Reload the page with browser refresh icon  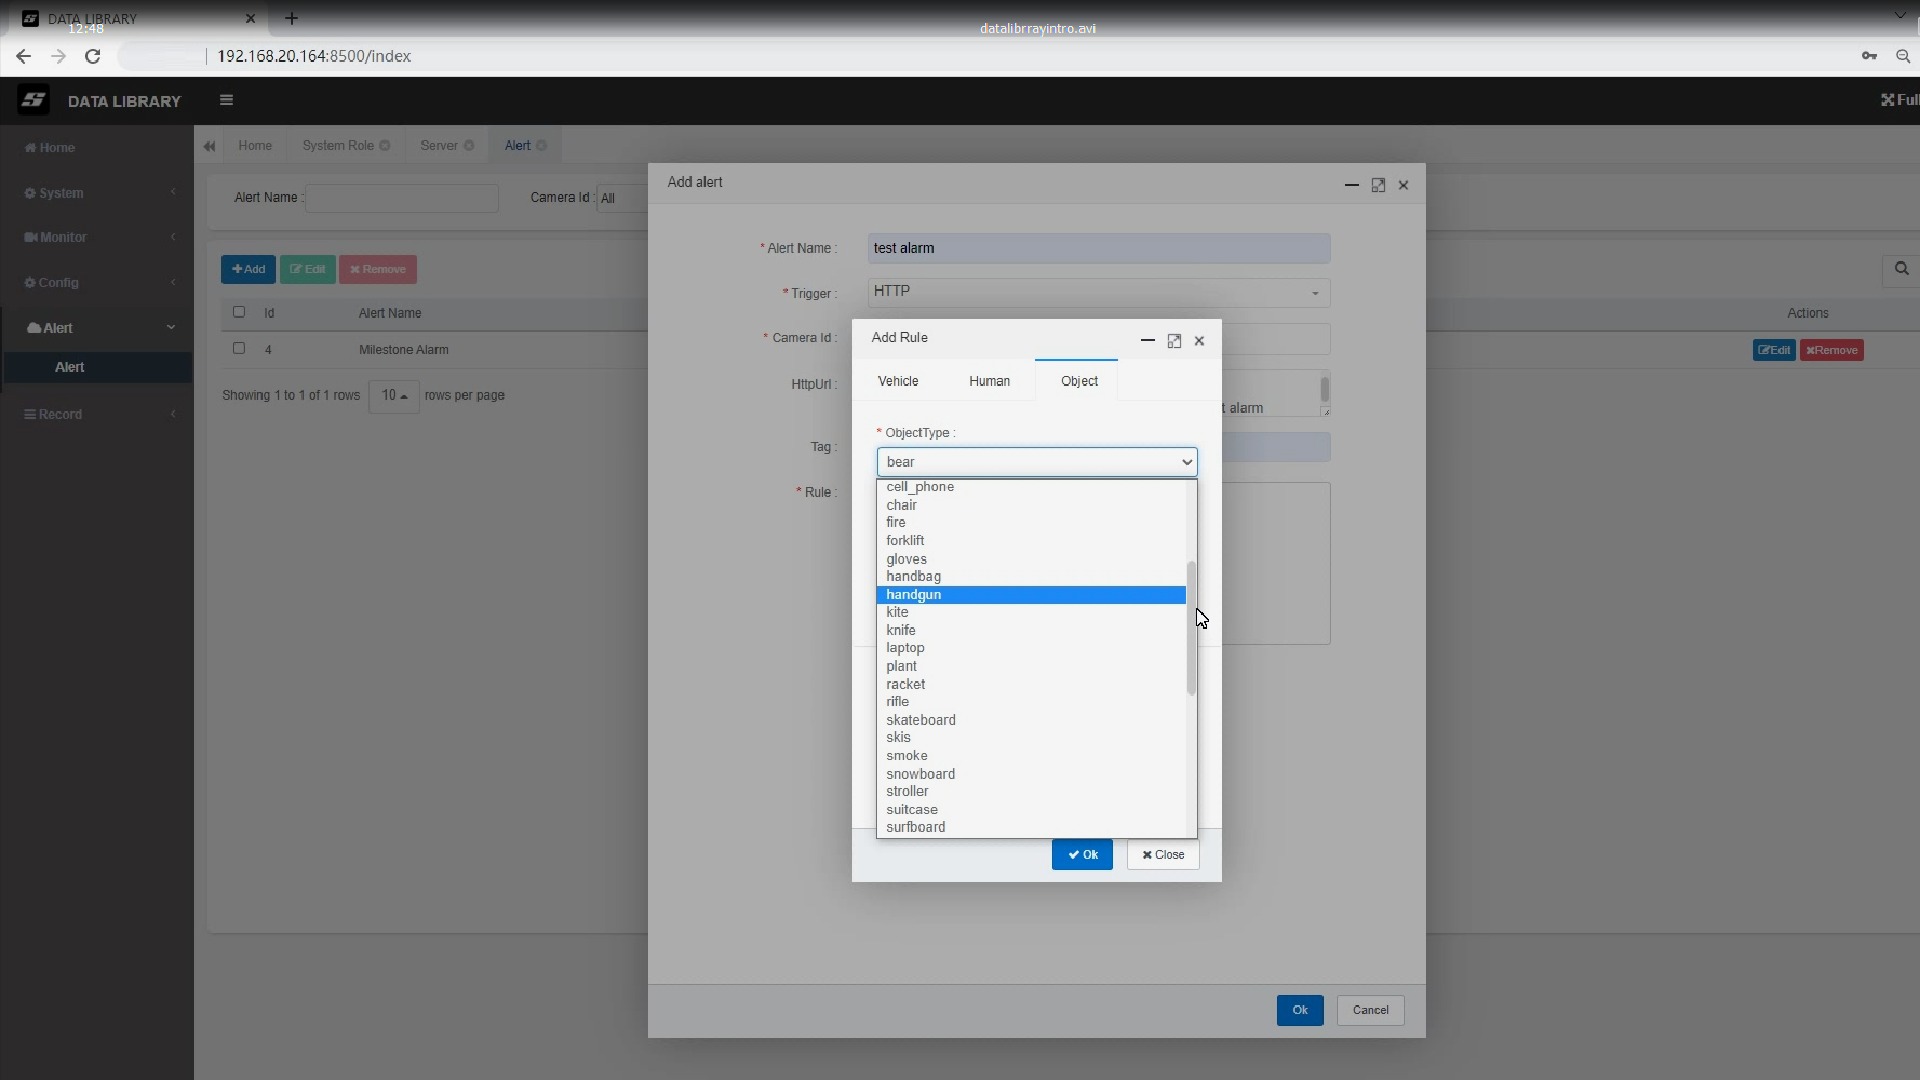[x=93, y=56]
